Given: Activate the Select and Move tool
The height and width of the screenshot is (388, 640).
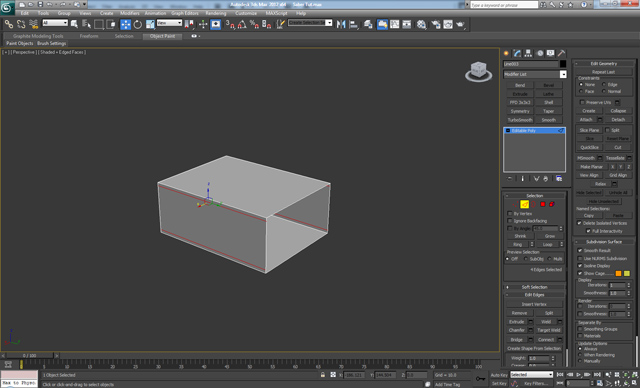Looking at the screenshot, I should [126, 24].
